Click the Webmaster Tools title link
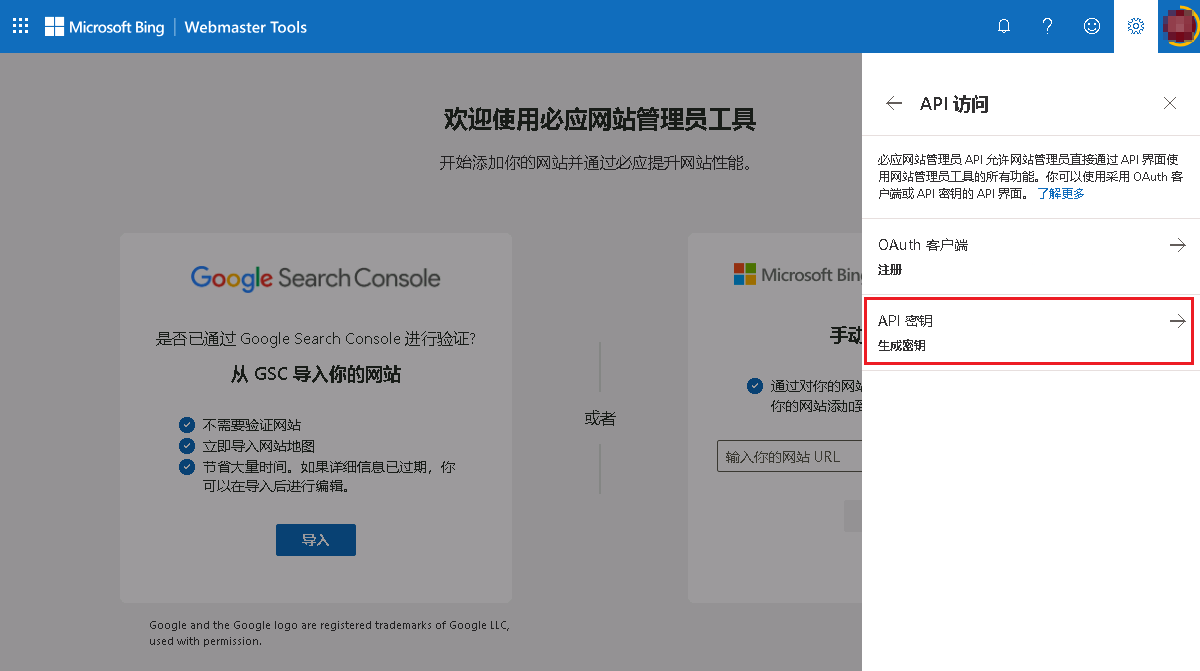This screenshot has height=671, width=1200. coord(246,27)
